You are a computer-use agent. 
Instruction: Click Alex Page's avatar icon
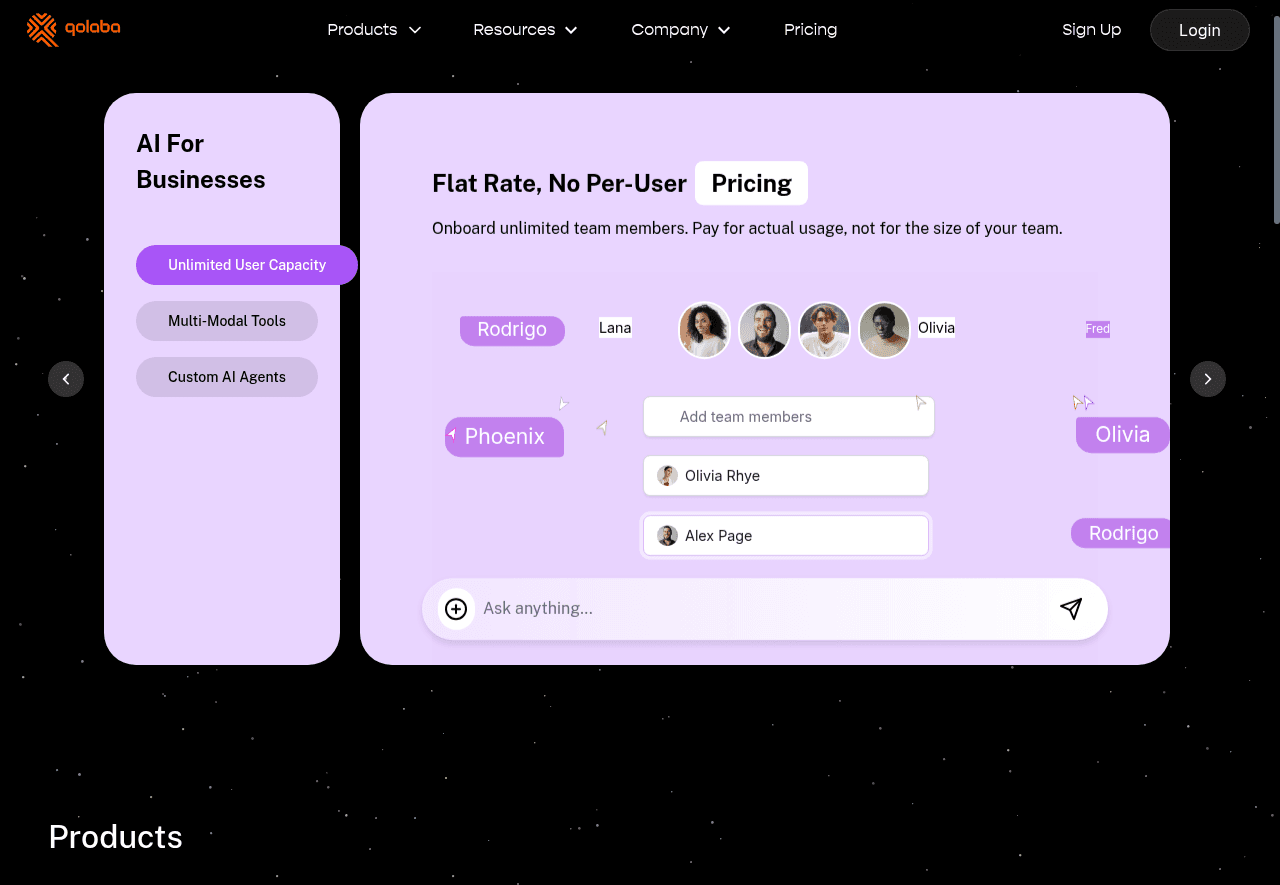click(x=667, y=536)
